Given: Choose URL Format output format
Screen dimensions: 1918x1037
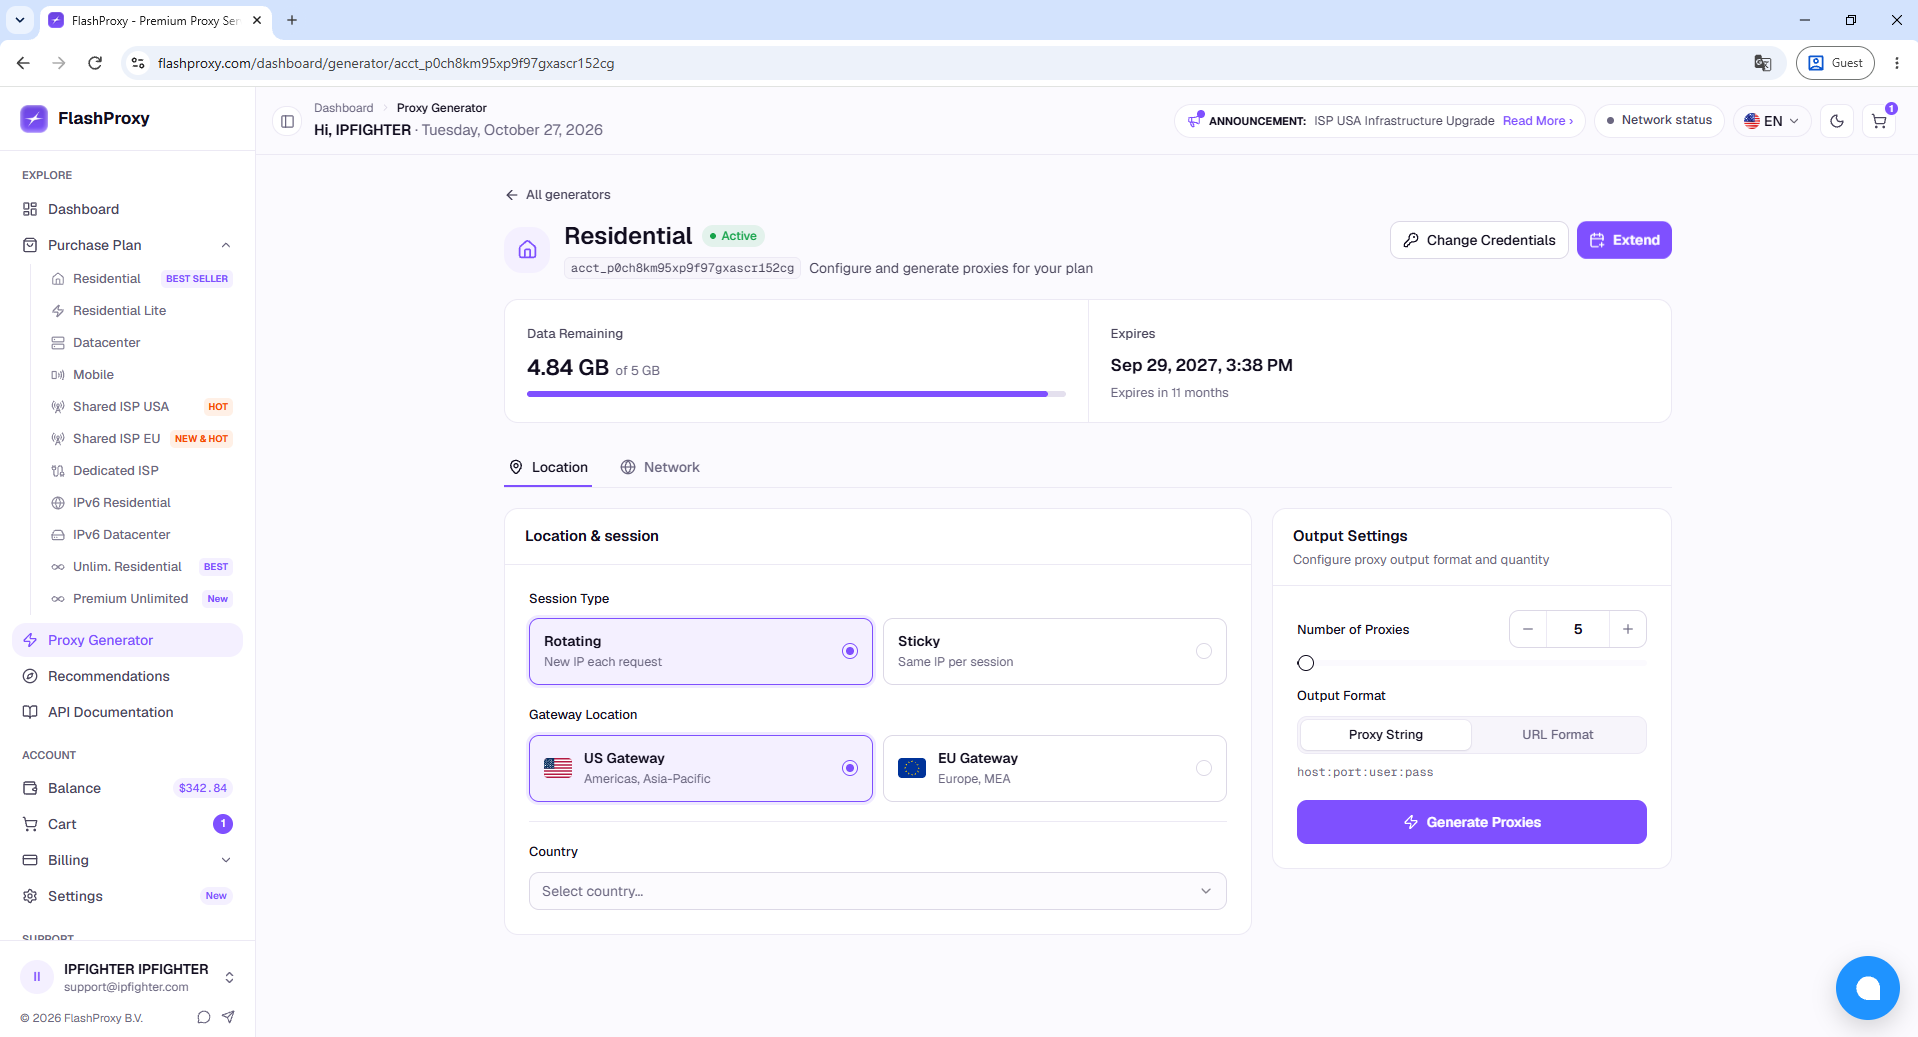Looking at the screenshot, I should tap(1558, 734).
